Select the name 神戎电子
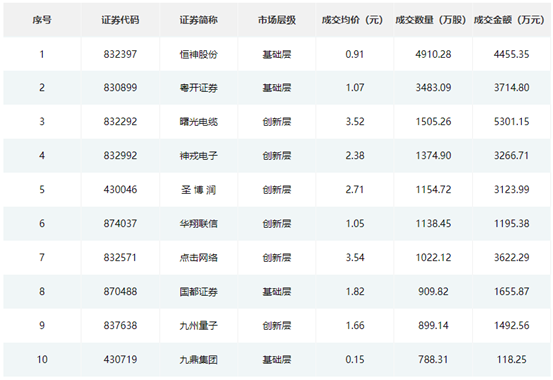Image resolution: width=553 pixels, height=380 pixels. [x=199, y=156]
